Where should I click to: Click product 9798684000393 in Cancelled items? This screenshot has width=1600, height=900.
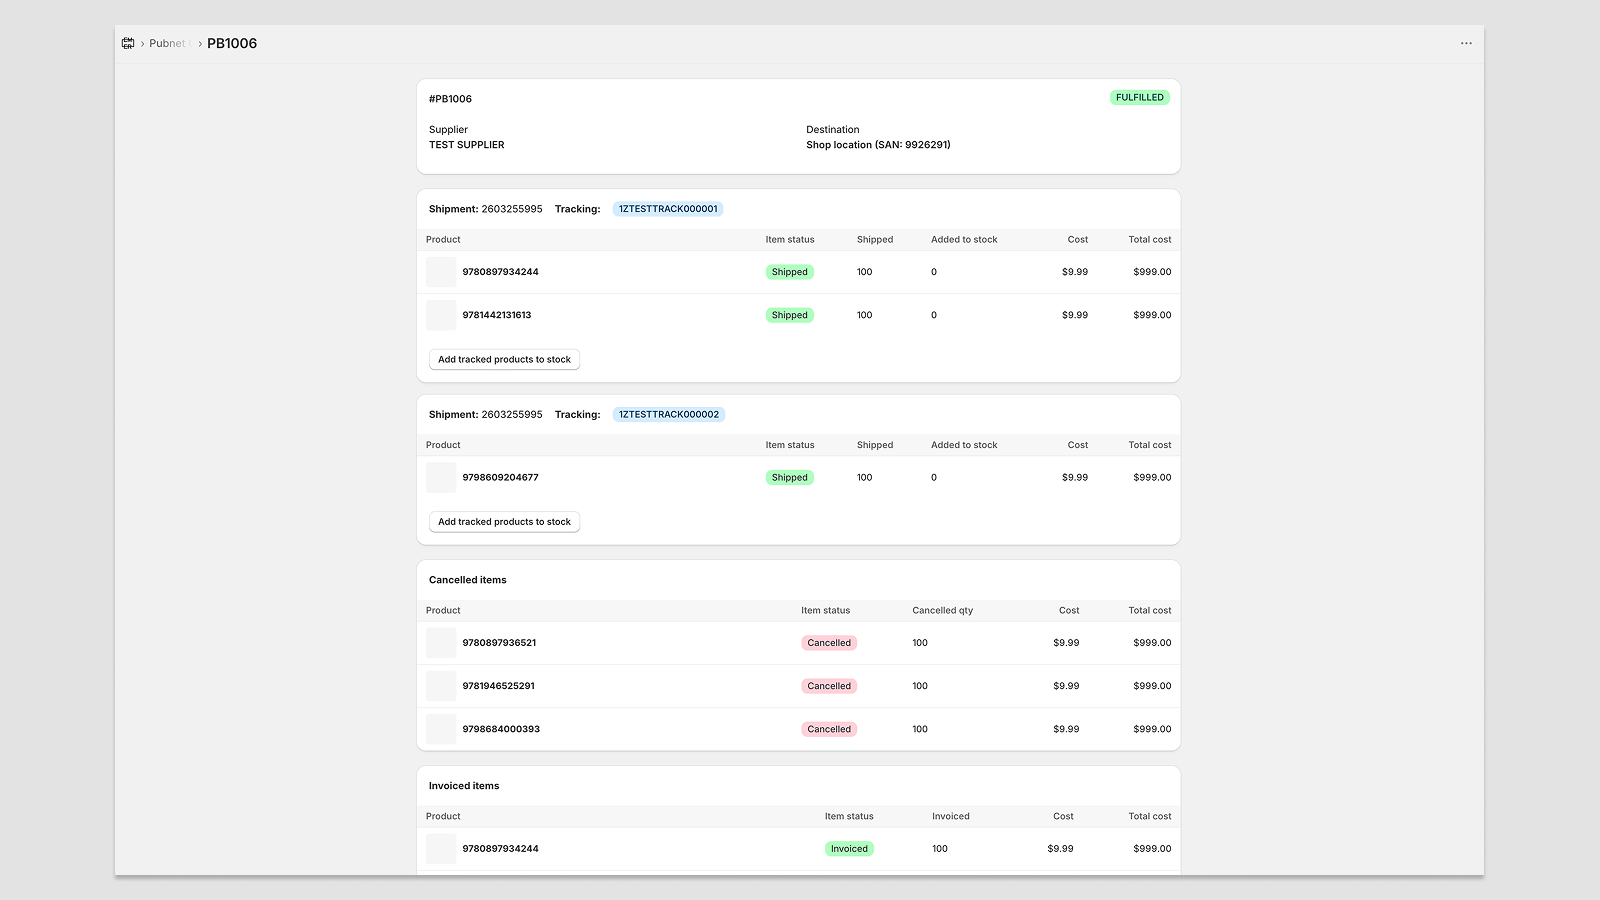click(501, 729)
